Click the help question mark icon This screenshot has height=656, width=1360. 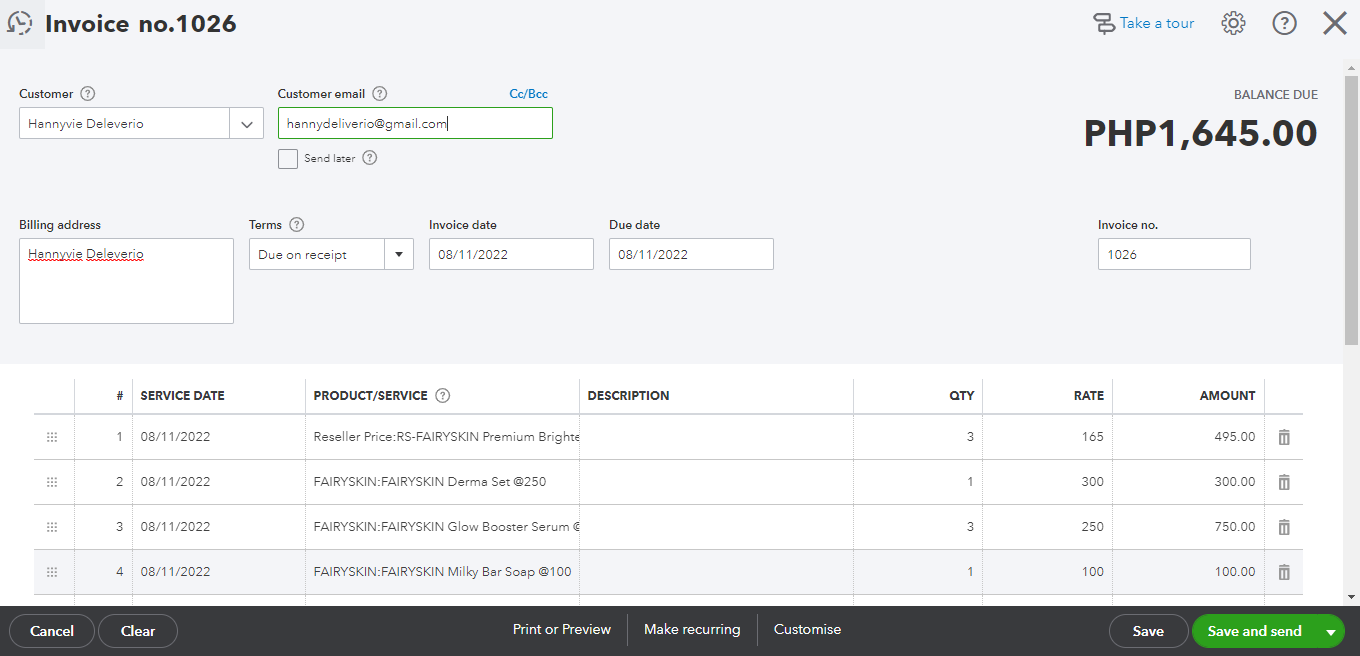pyautogui.click(x=1284, y=23)
